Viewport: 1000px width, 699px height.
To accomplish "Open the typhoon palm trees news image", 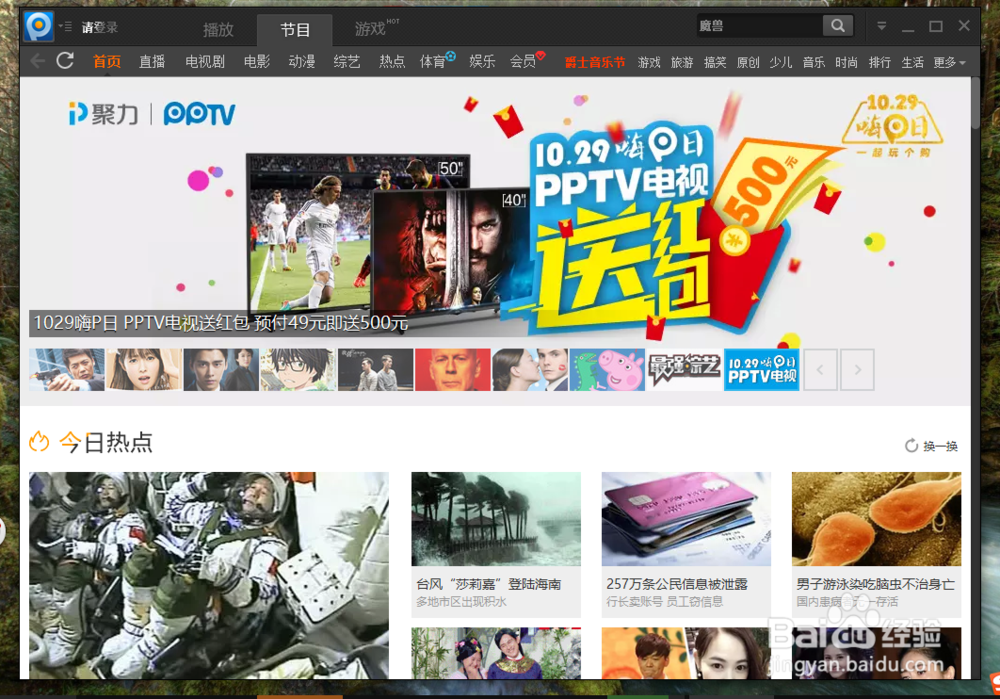I will [496, 519].
